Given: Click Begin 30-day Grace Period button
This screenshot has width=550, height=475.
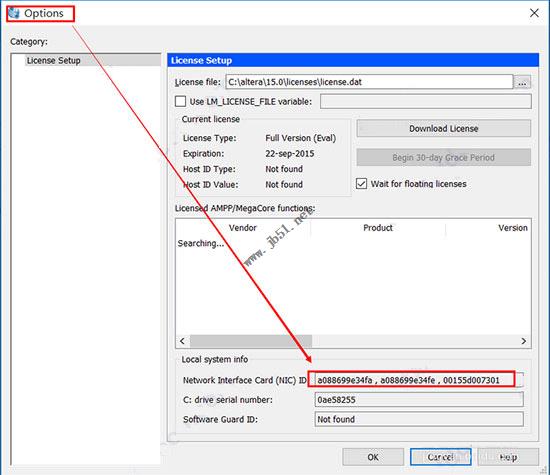Looking at the screenshot, I should click(444, 158).
